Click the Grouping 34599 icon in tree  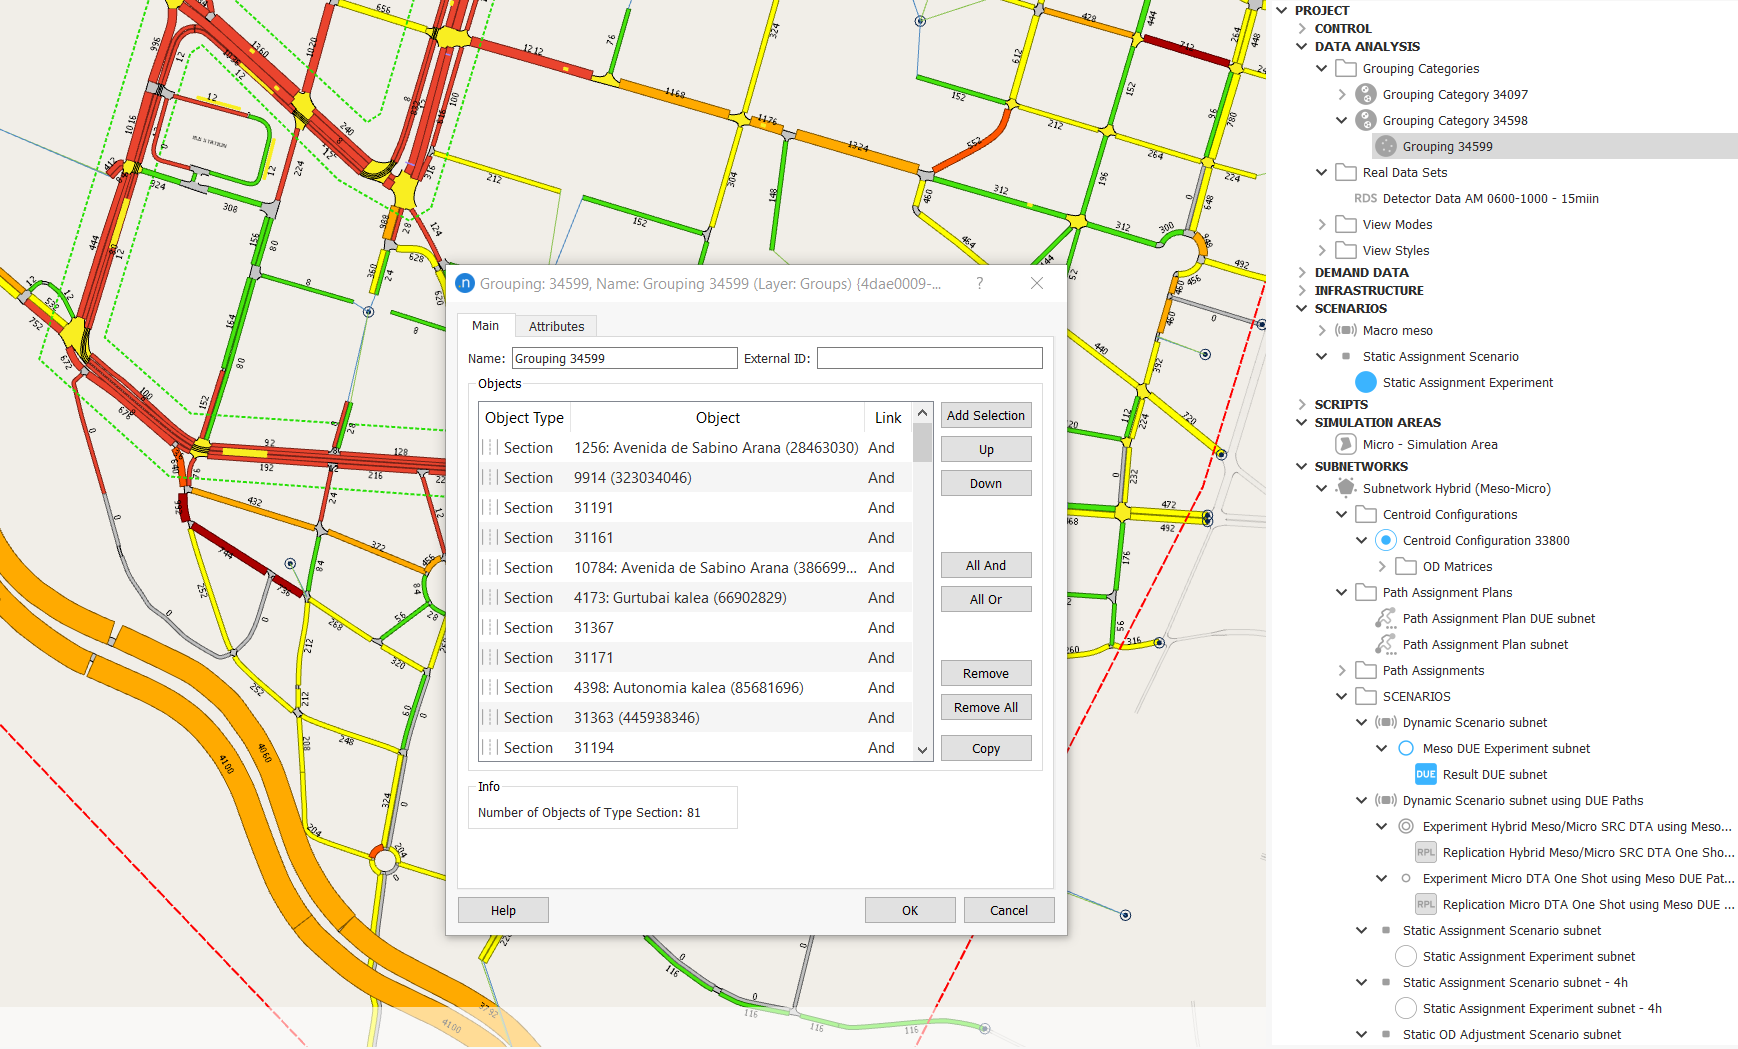coord(1385,146)
